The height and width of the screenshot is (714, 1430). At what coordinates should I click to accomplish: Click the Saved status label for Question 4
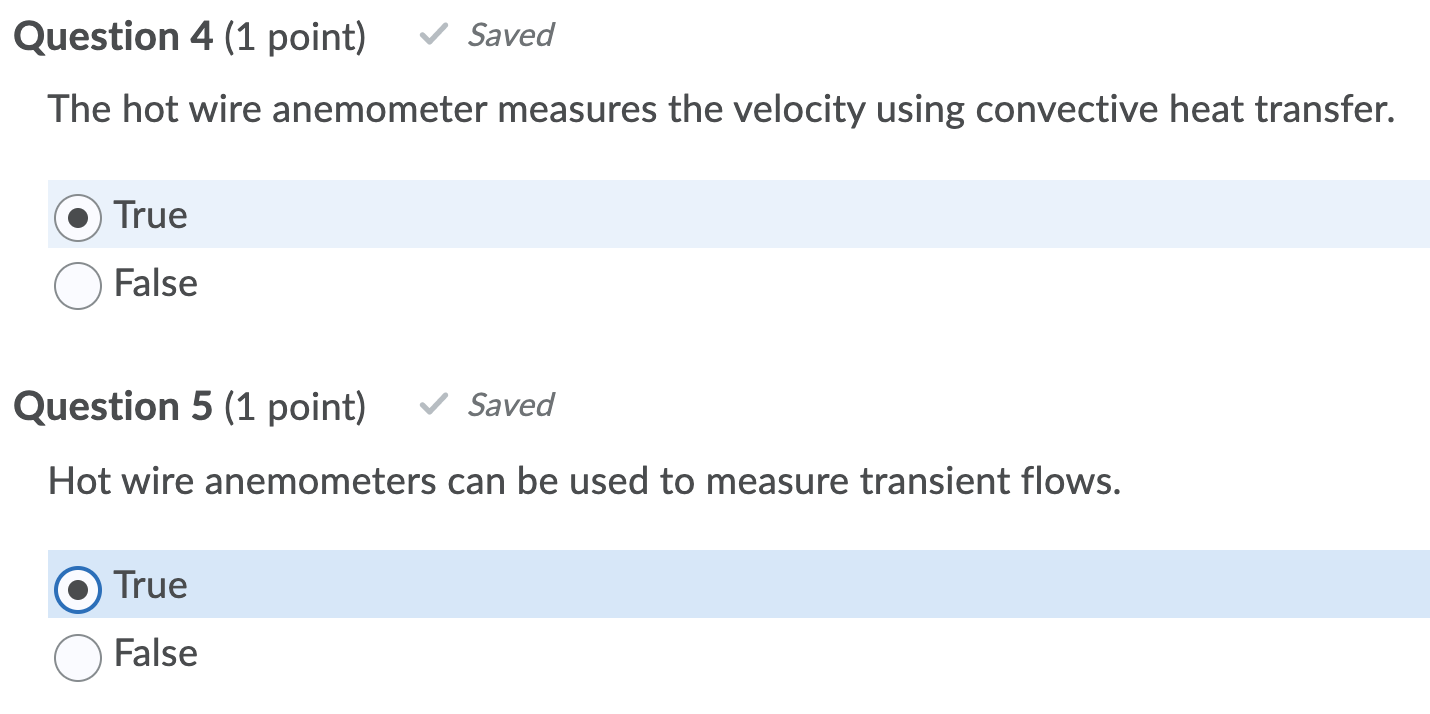point(510,35)
